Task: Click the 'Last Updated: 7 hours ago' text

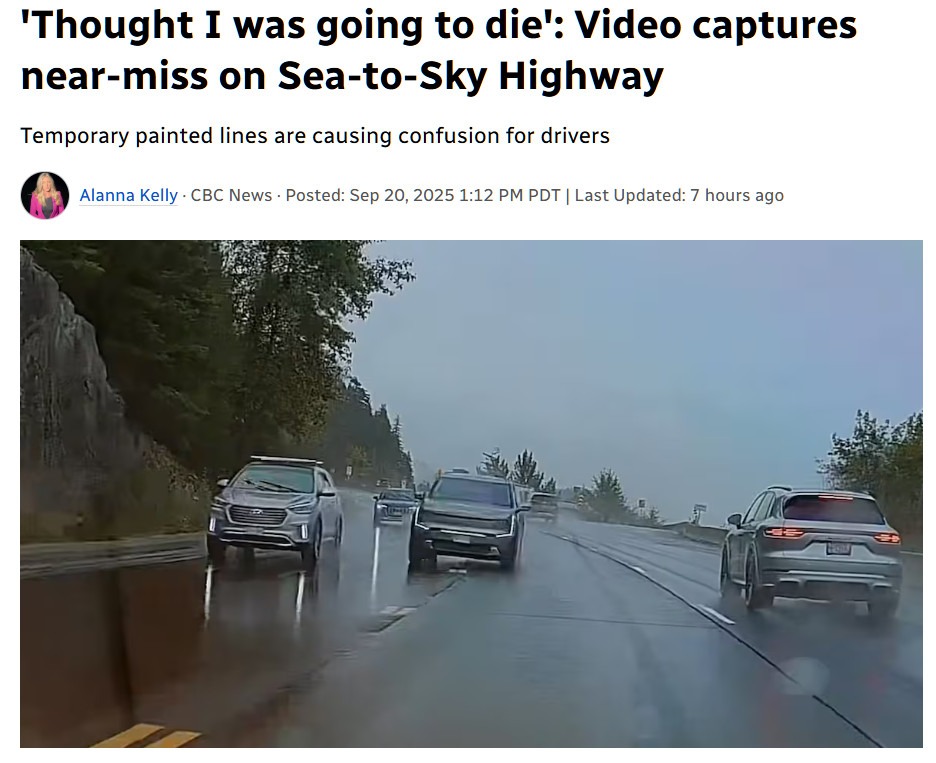Action: click(679, 195)
